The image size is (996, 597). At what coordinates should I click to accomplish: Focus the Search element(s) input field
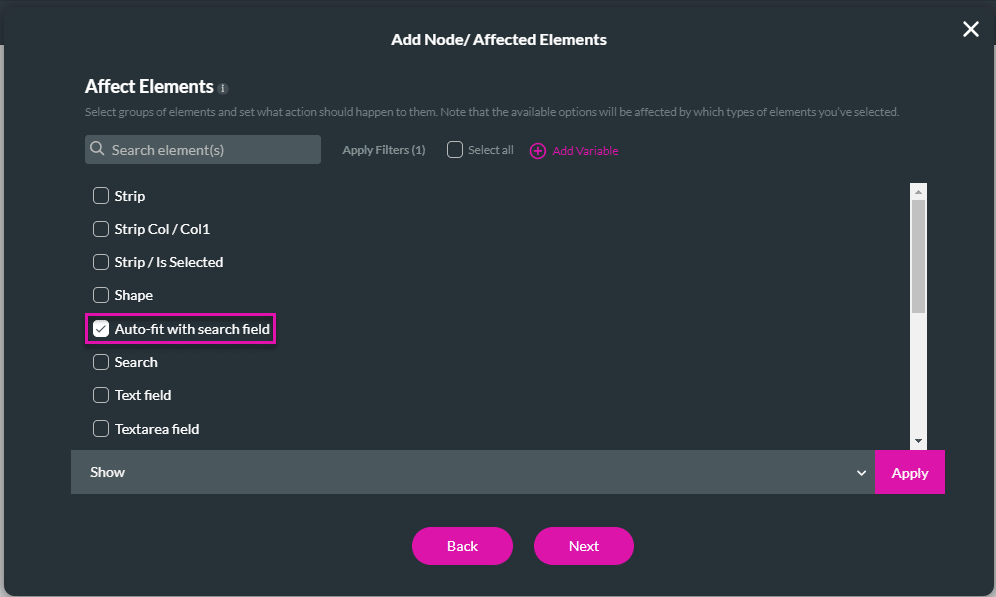point(212,150)
